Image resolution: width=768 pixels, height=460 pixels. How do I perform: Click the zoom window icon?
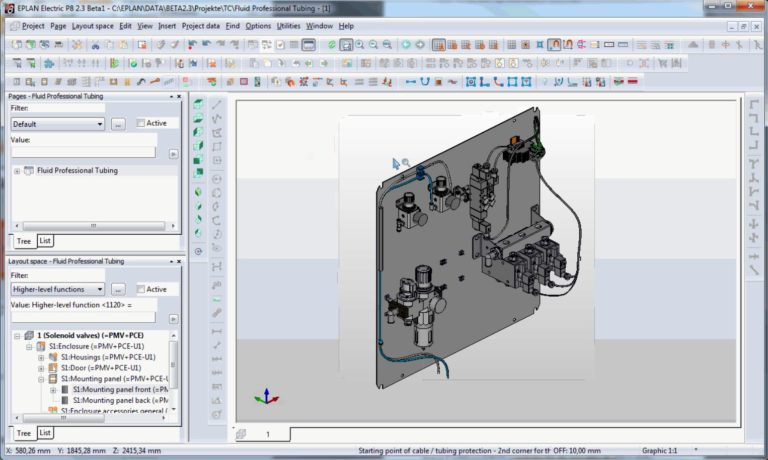click(x=346, y=44)
